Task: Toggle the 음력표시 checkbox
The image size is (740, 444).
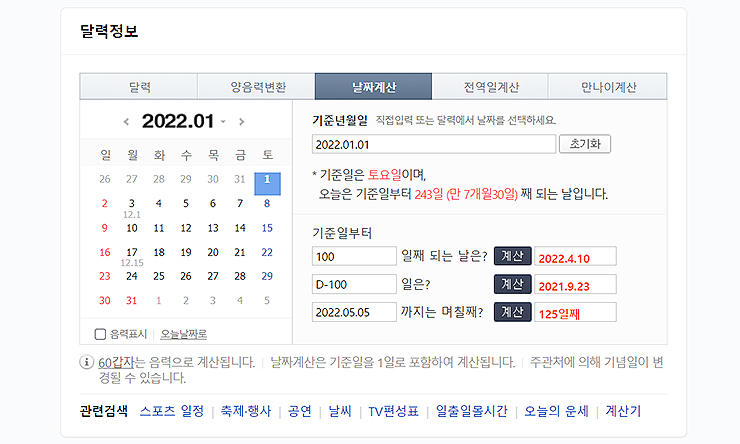Action: point(100,334)
